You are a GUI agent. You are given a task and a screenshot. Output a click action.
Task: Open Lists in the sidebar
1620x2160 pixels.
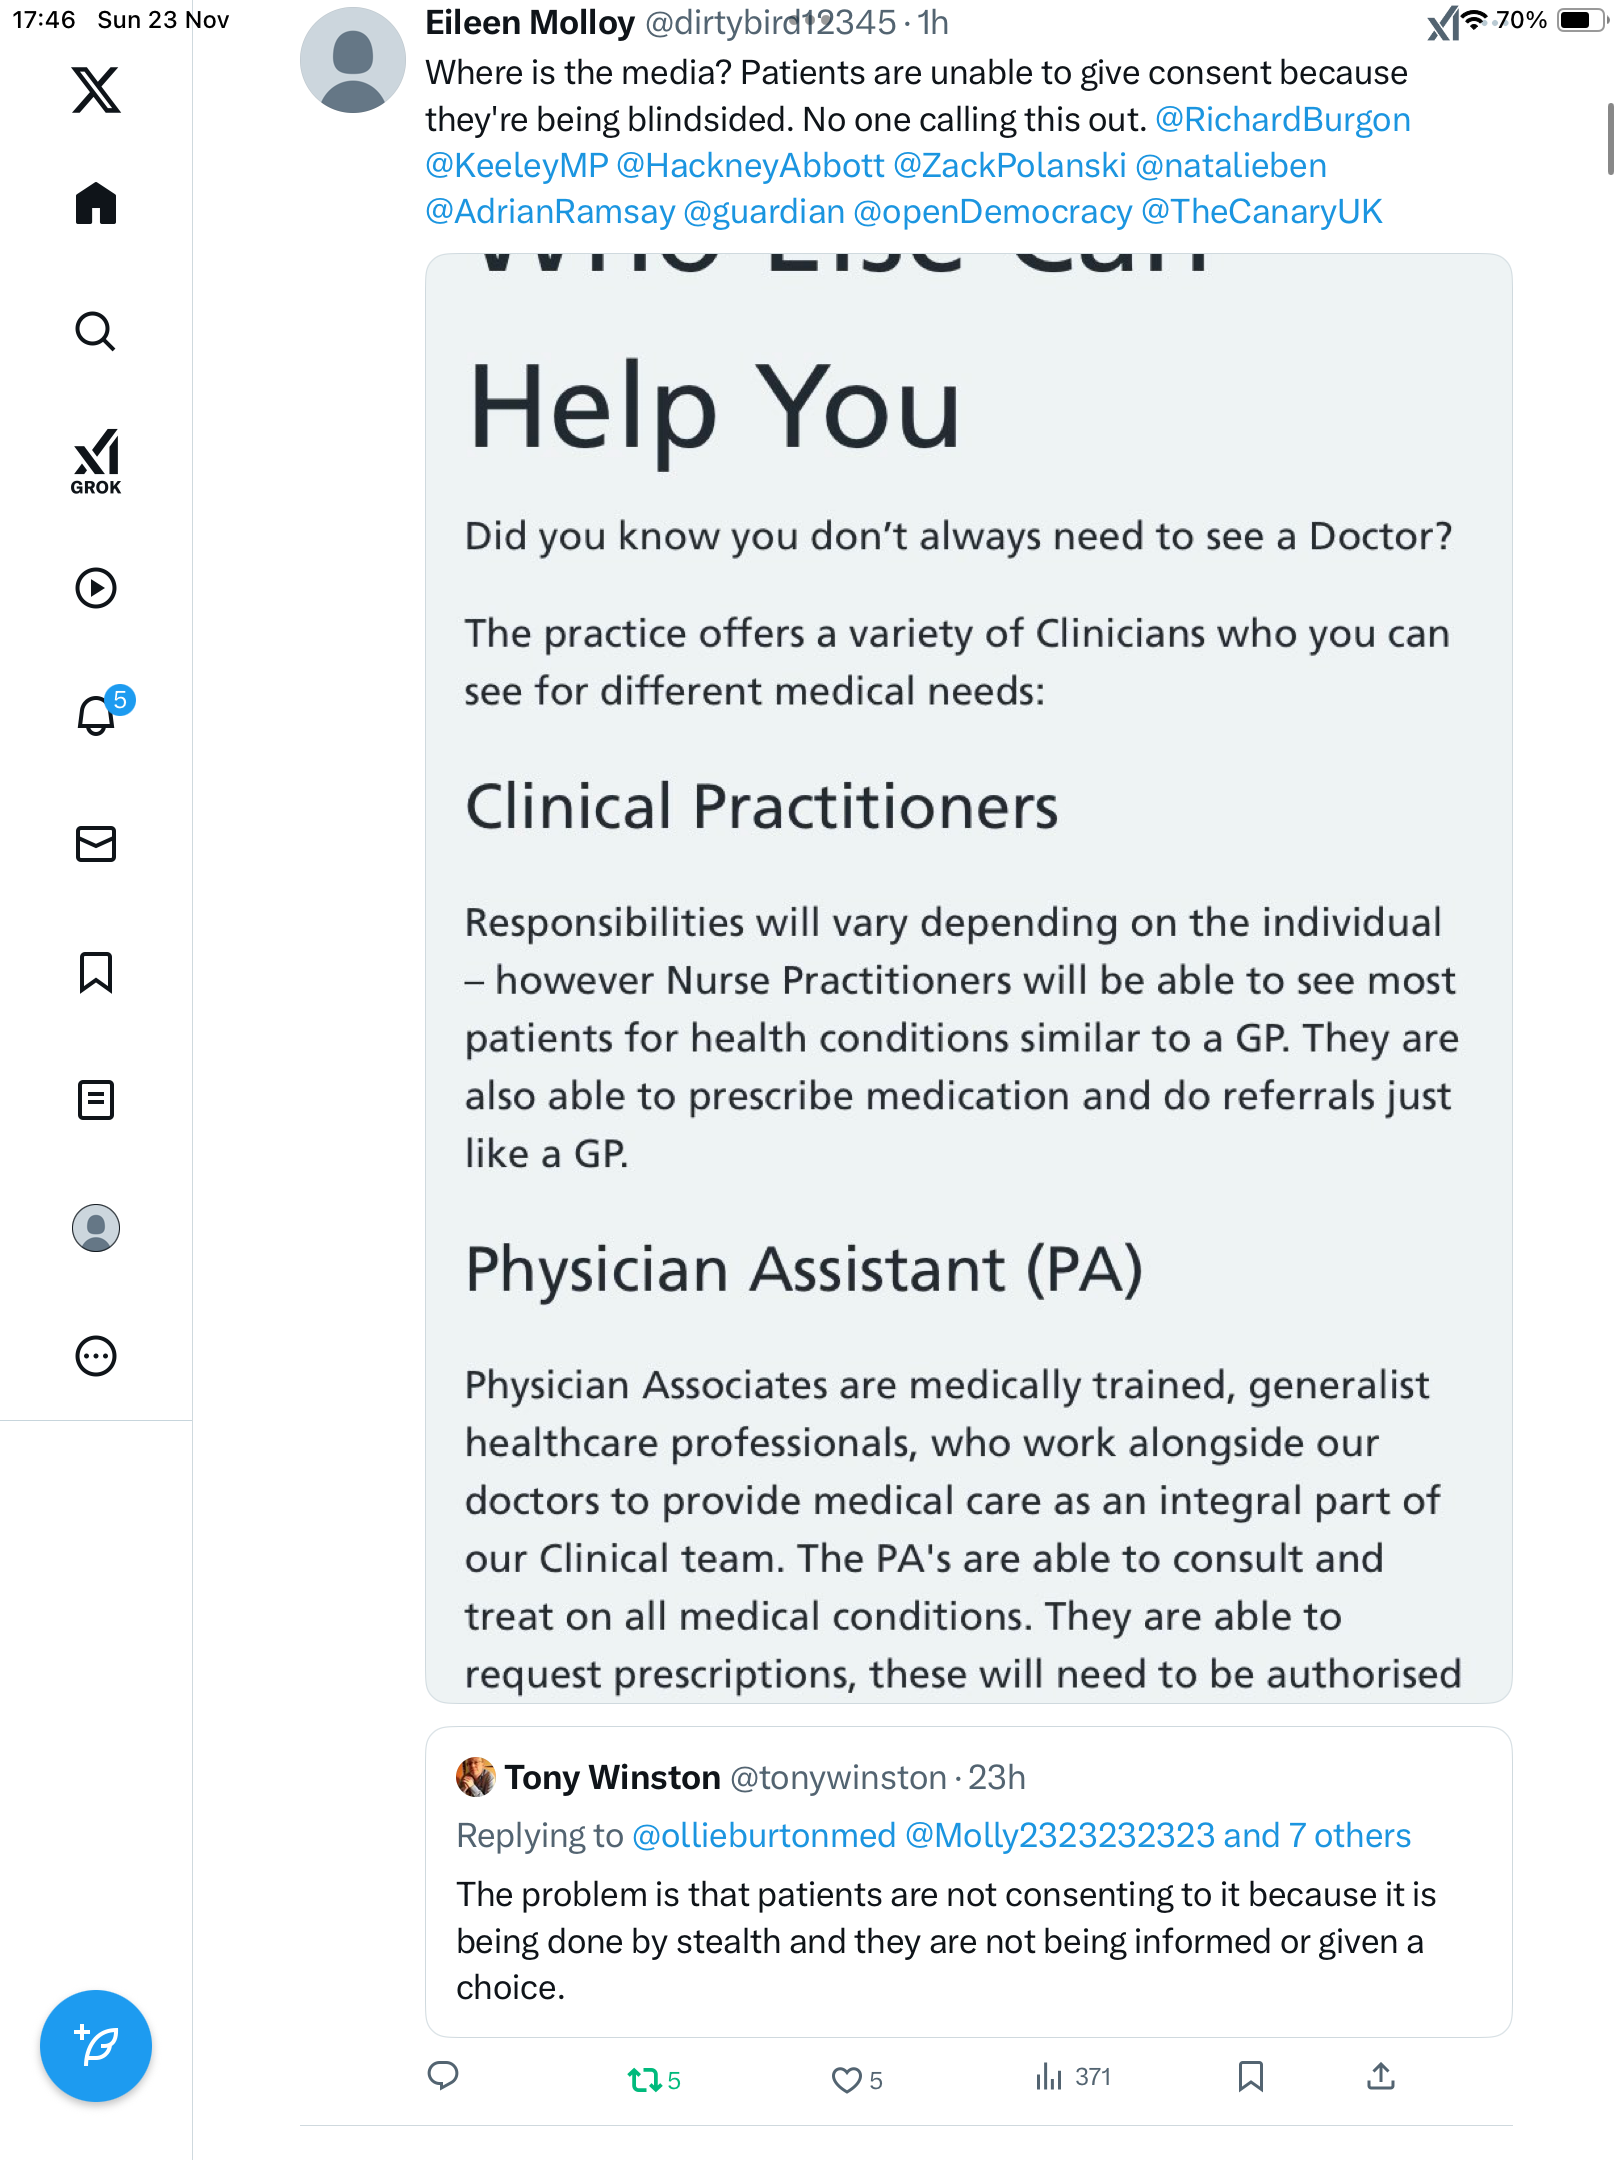(96, 1100)
